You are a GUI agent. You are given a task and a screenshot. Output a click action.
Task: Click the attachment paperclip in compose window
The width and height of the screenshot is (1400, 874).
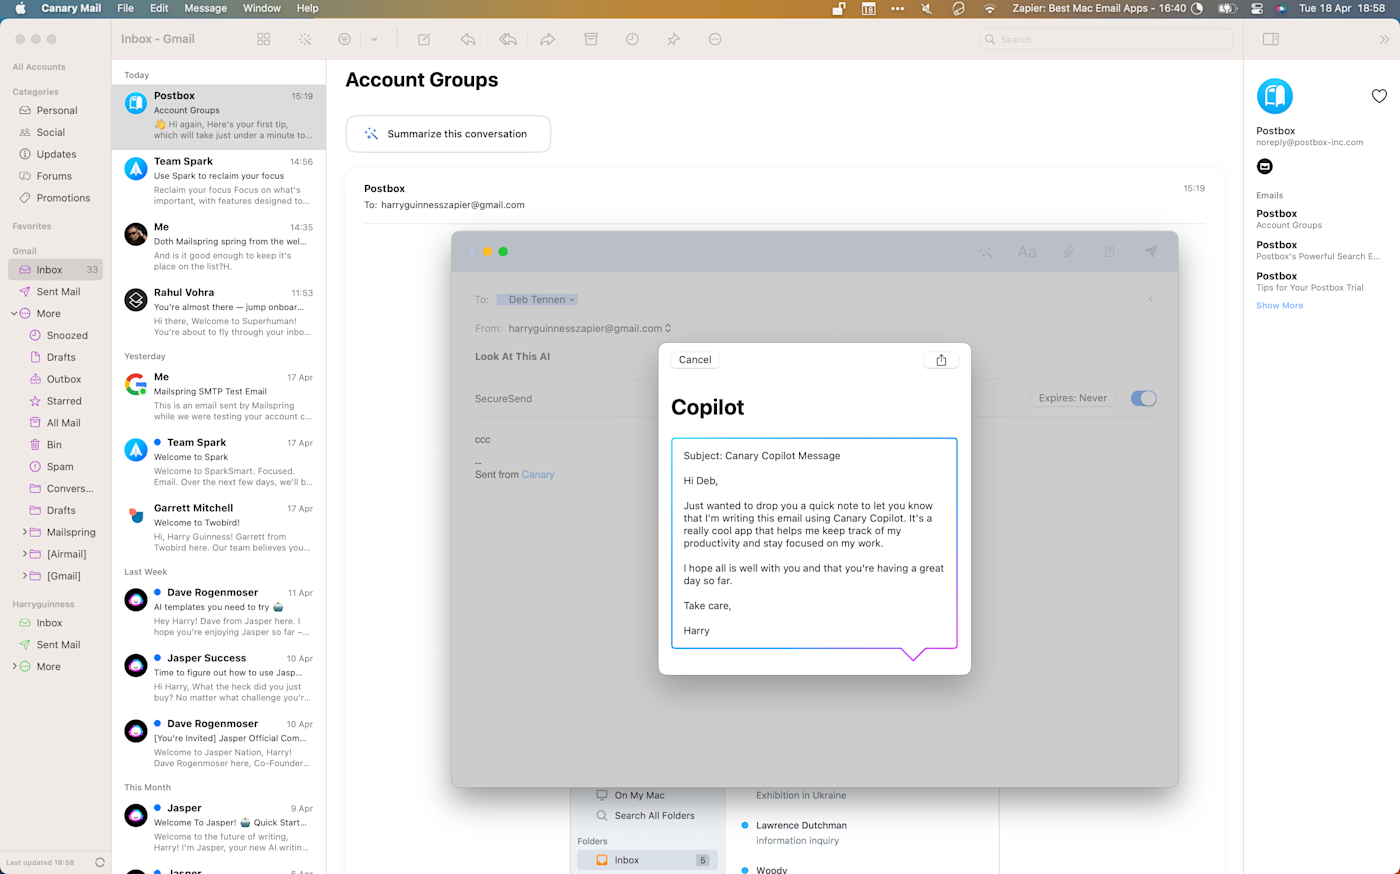pos(1068,252)
